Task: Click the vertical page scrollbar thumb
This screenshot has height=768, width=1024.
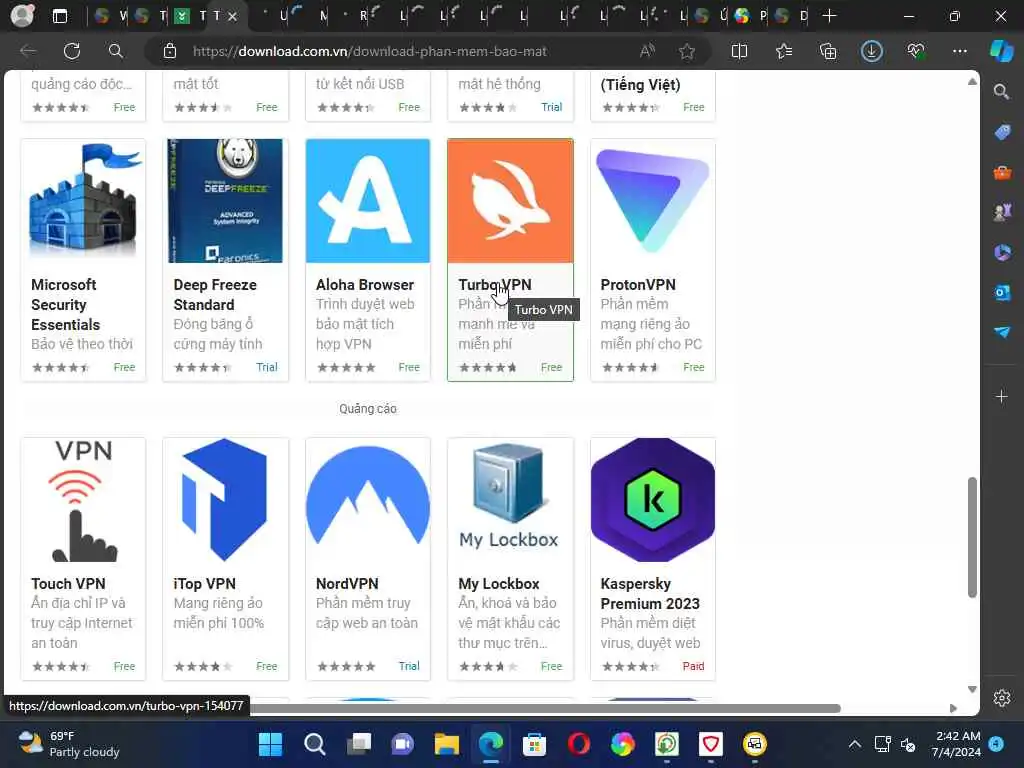Action: click(972, 537)
